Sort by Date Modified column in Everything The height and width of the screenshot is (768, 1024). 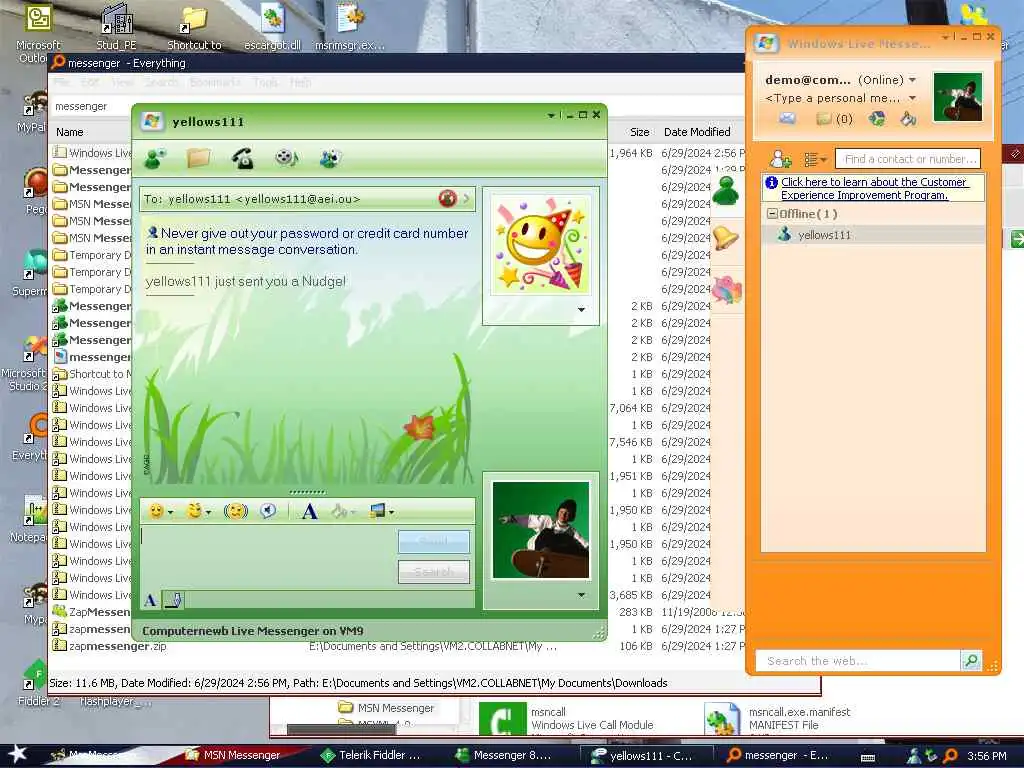pyautogui.click(x=697, y=132)
